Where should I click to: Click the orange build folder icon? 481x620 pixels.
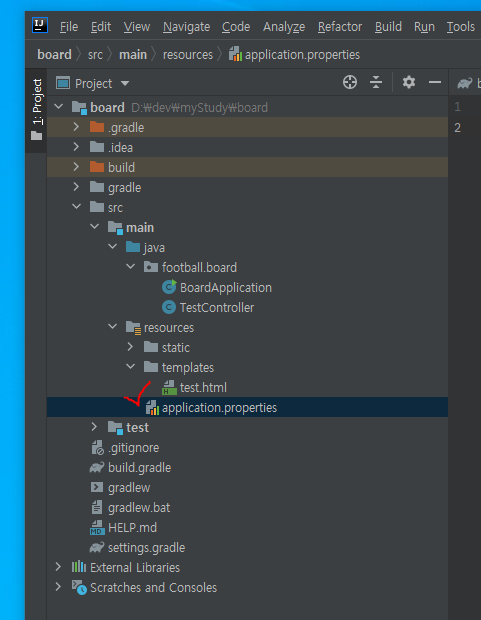[97, 167]
